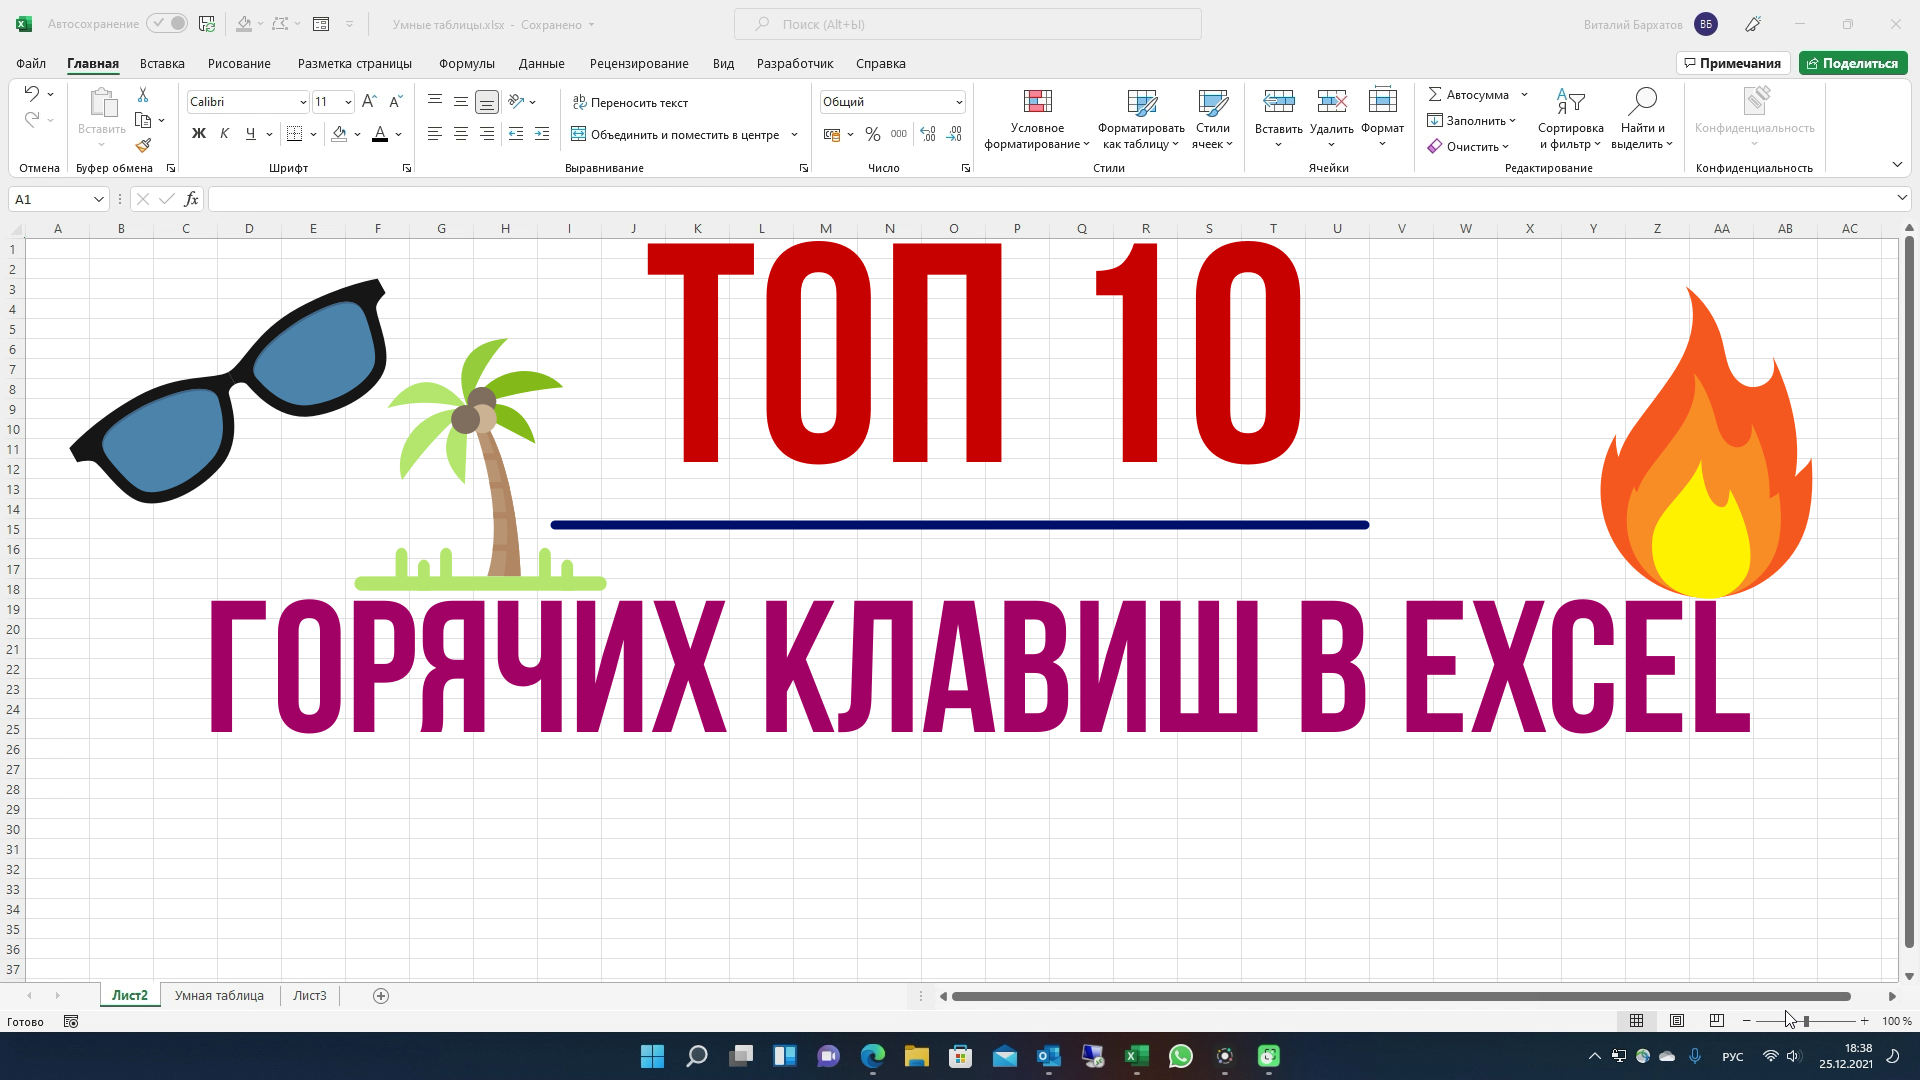The image size is (1920, 1080).
Task: Select the Format Painter brush
Action: 143,145
